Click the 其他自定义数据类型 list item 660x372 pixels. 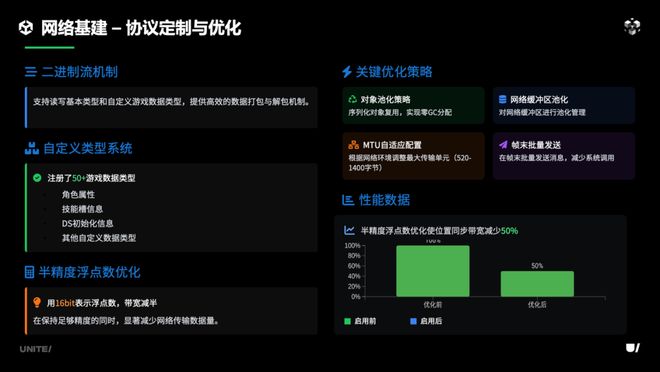(x=99, y=238)
